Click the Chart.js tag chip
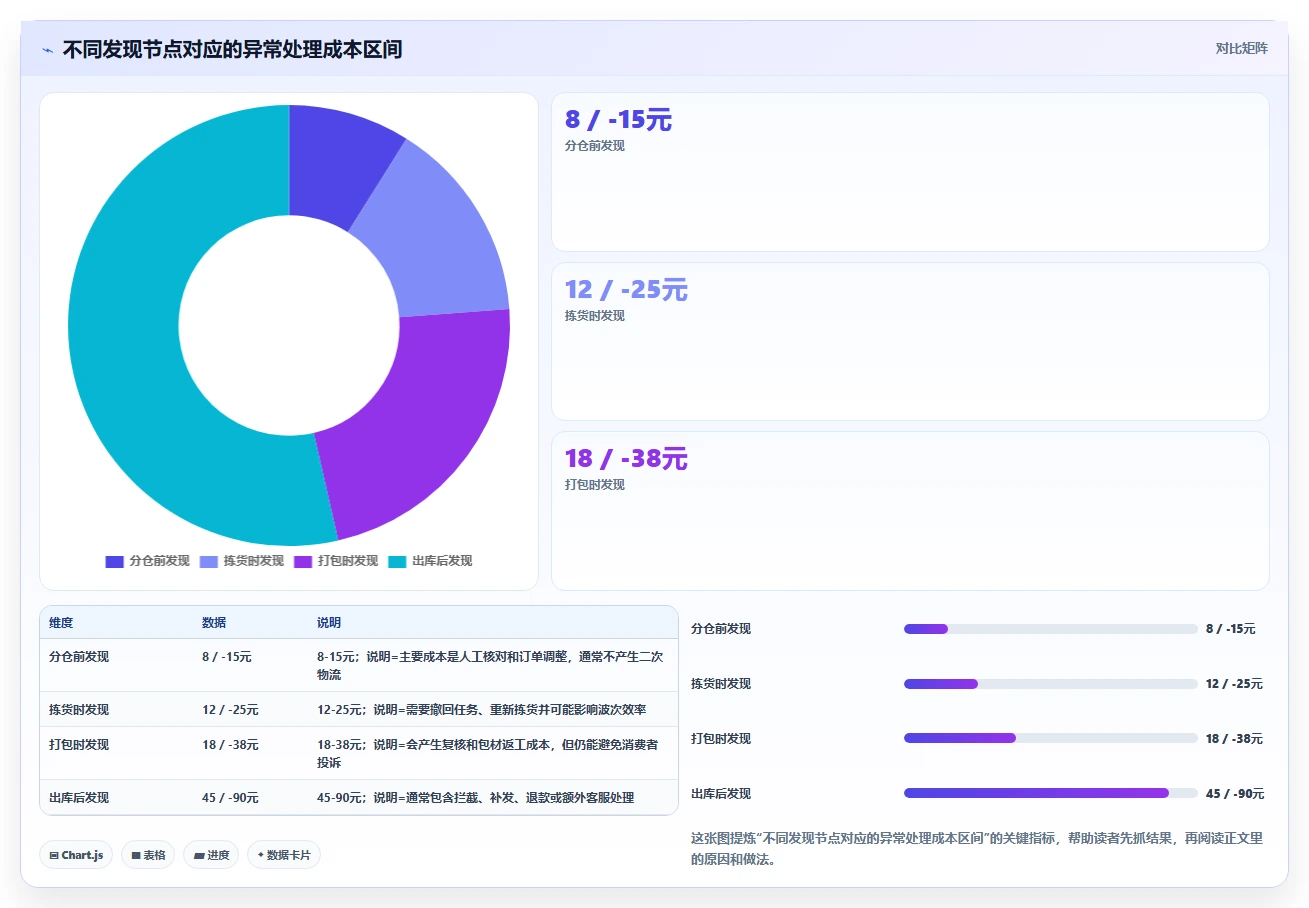This screenshot has height=908, width=1309. [77, 855]
